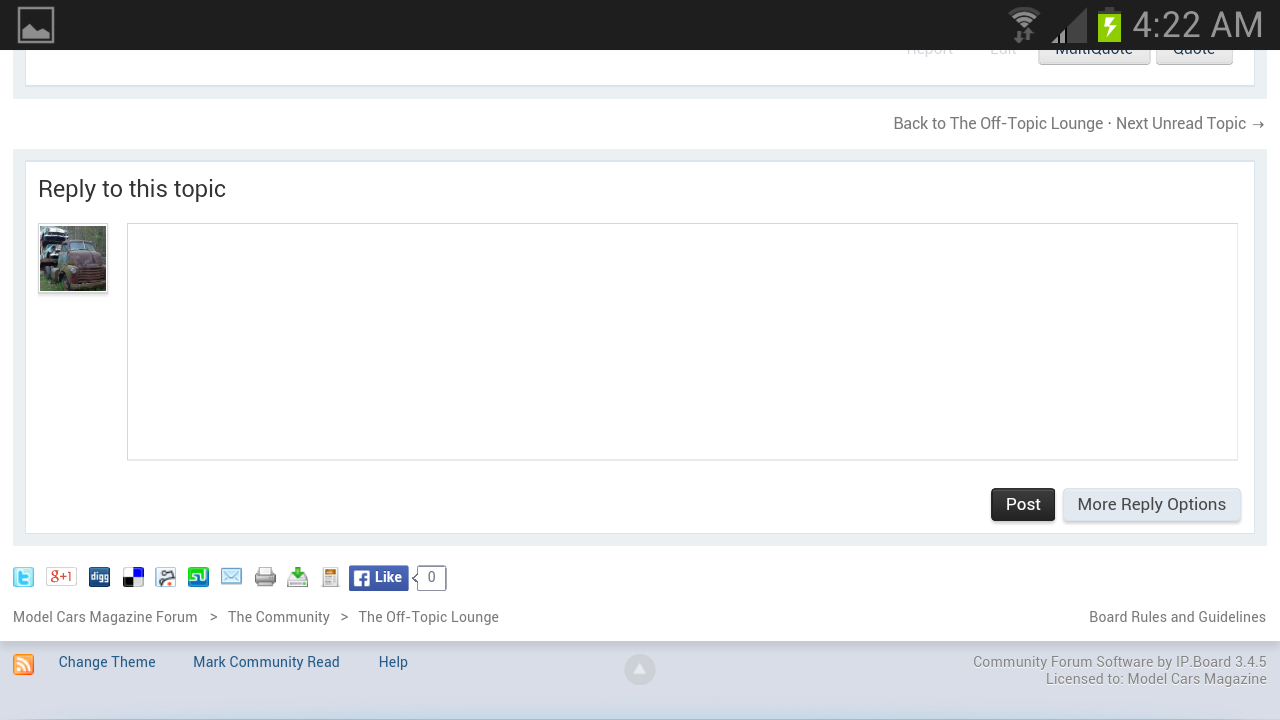The width and height of the screenshot is (1280, 720).
Task: Download this topic with download icon
Action: 298,577
